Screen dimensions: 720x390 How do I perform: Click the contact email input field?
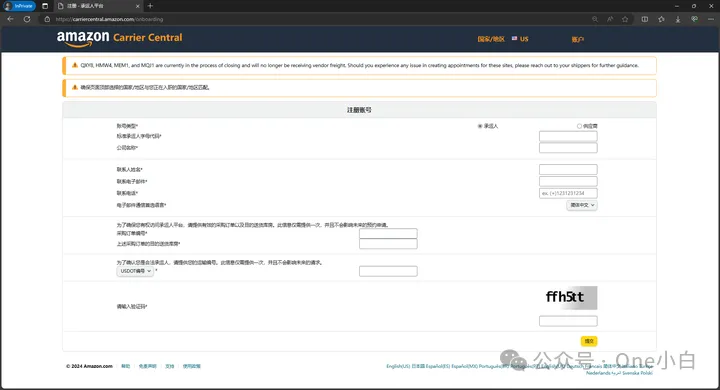(x=568, y=181)
